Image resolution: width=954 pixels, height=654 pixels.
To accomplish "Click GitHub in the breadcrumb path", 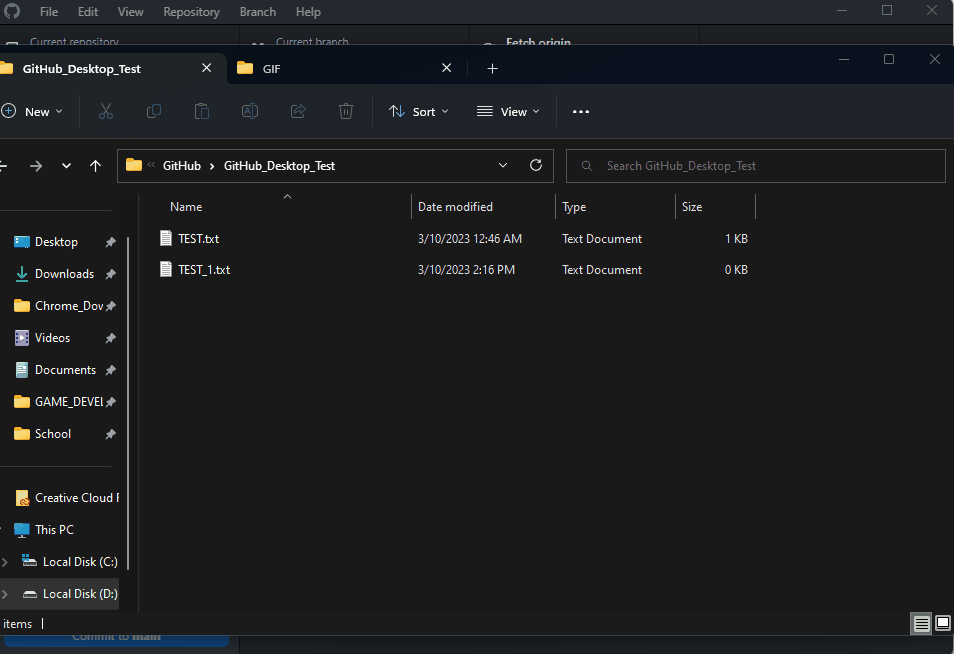I will (181, 165).
